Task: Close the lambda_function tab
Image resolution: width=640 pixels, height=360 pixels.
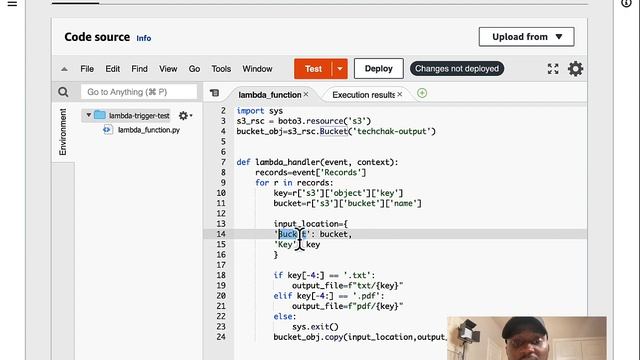Action: point(306,94)
